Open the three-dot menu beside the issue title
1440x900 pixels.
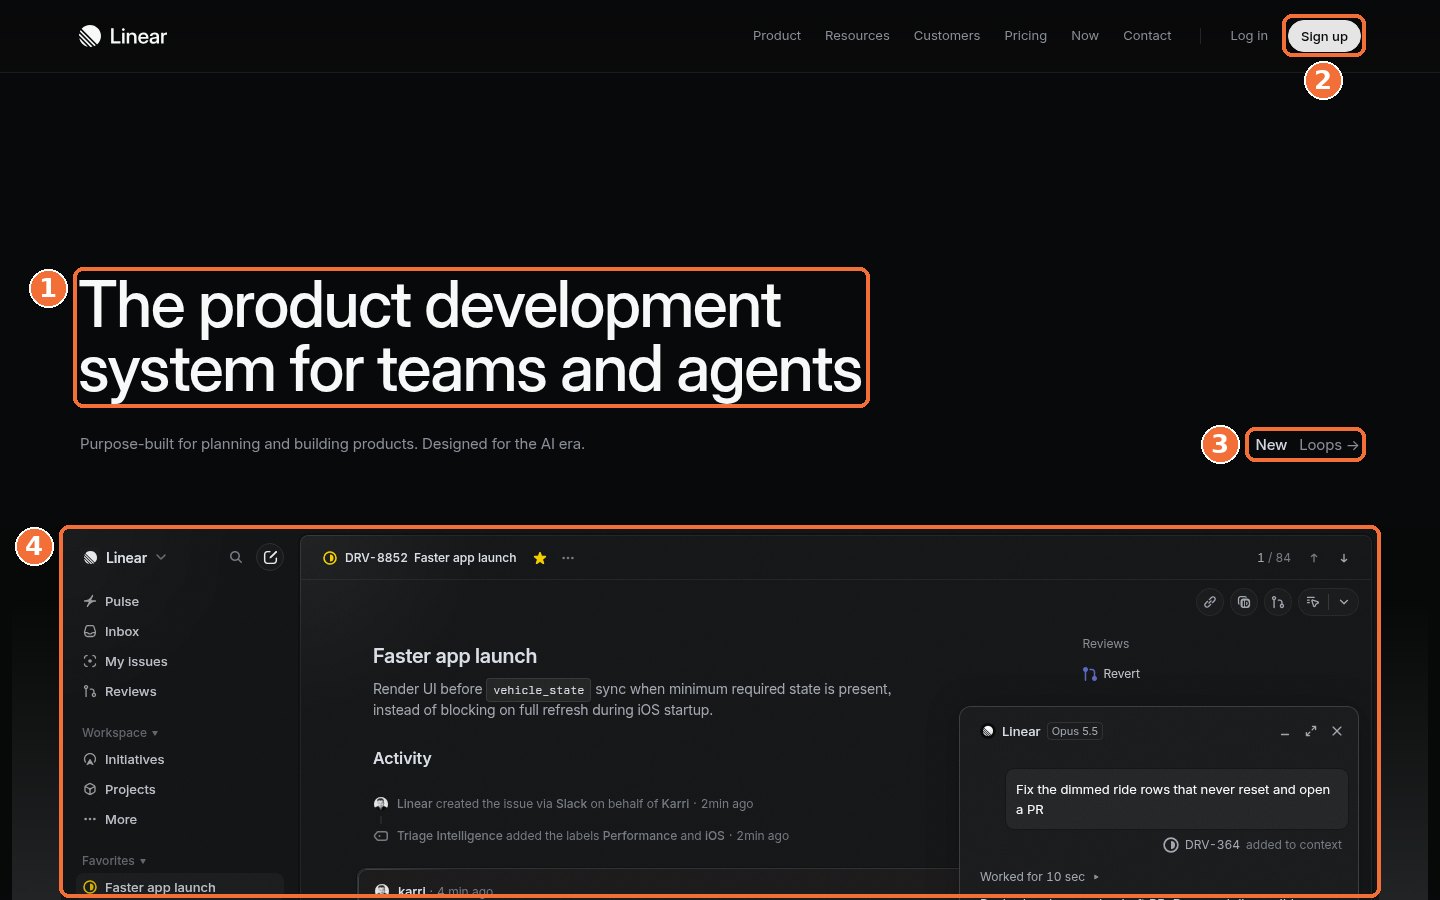568,558
